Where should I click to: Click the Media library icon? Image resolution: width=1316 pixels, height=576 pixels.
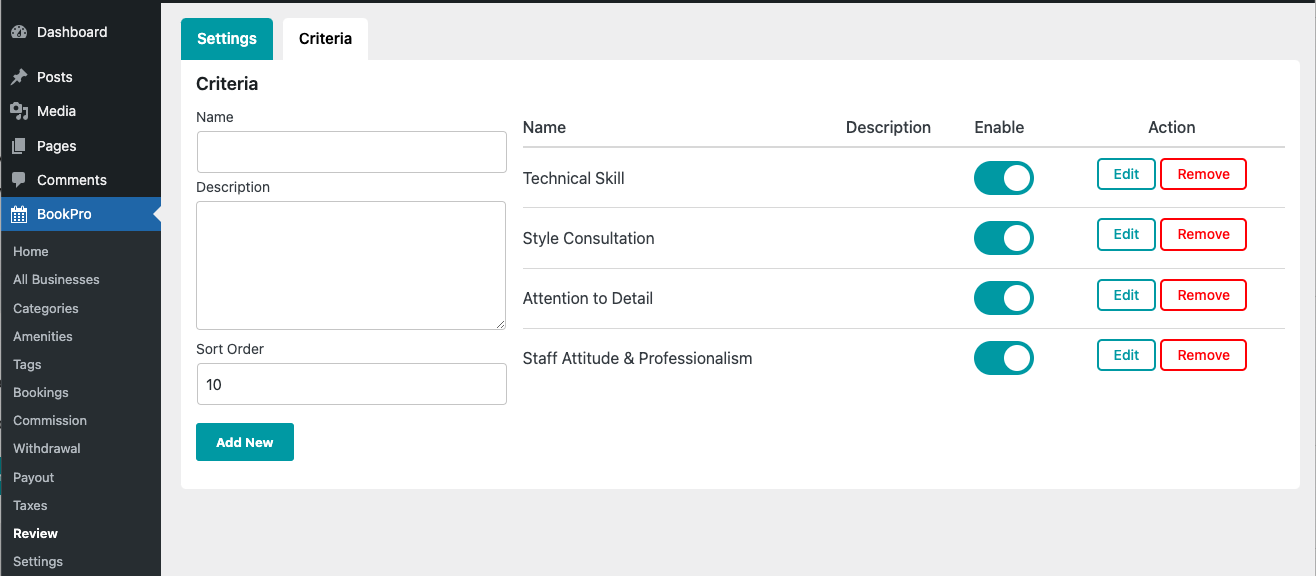(19, 111)
